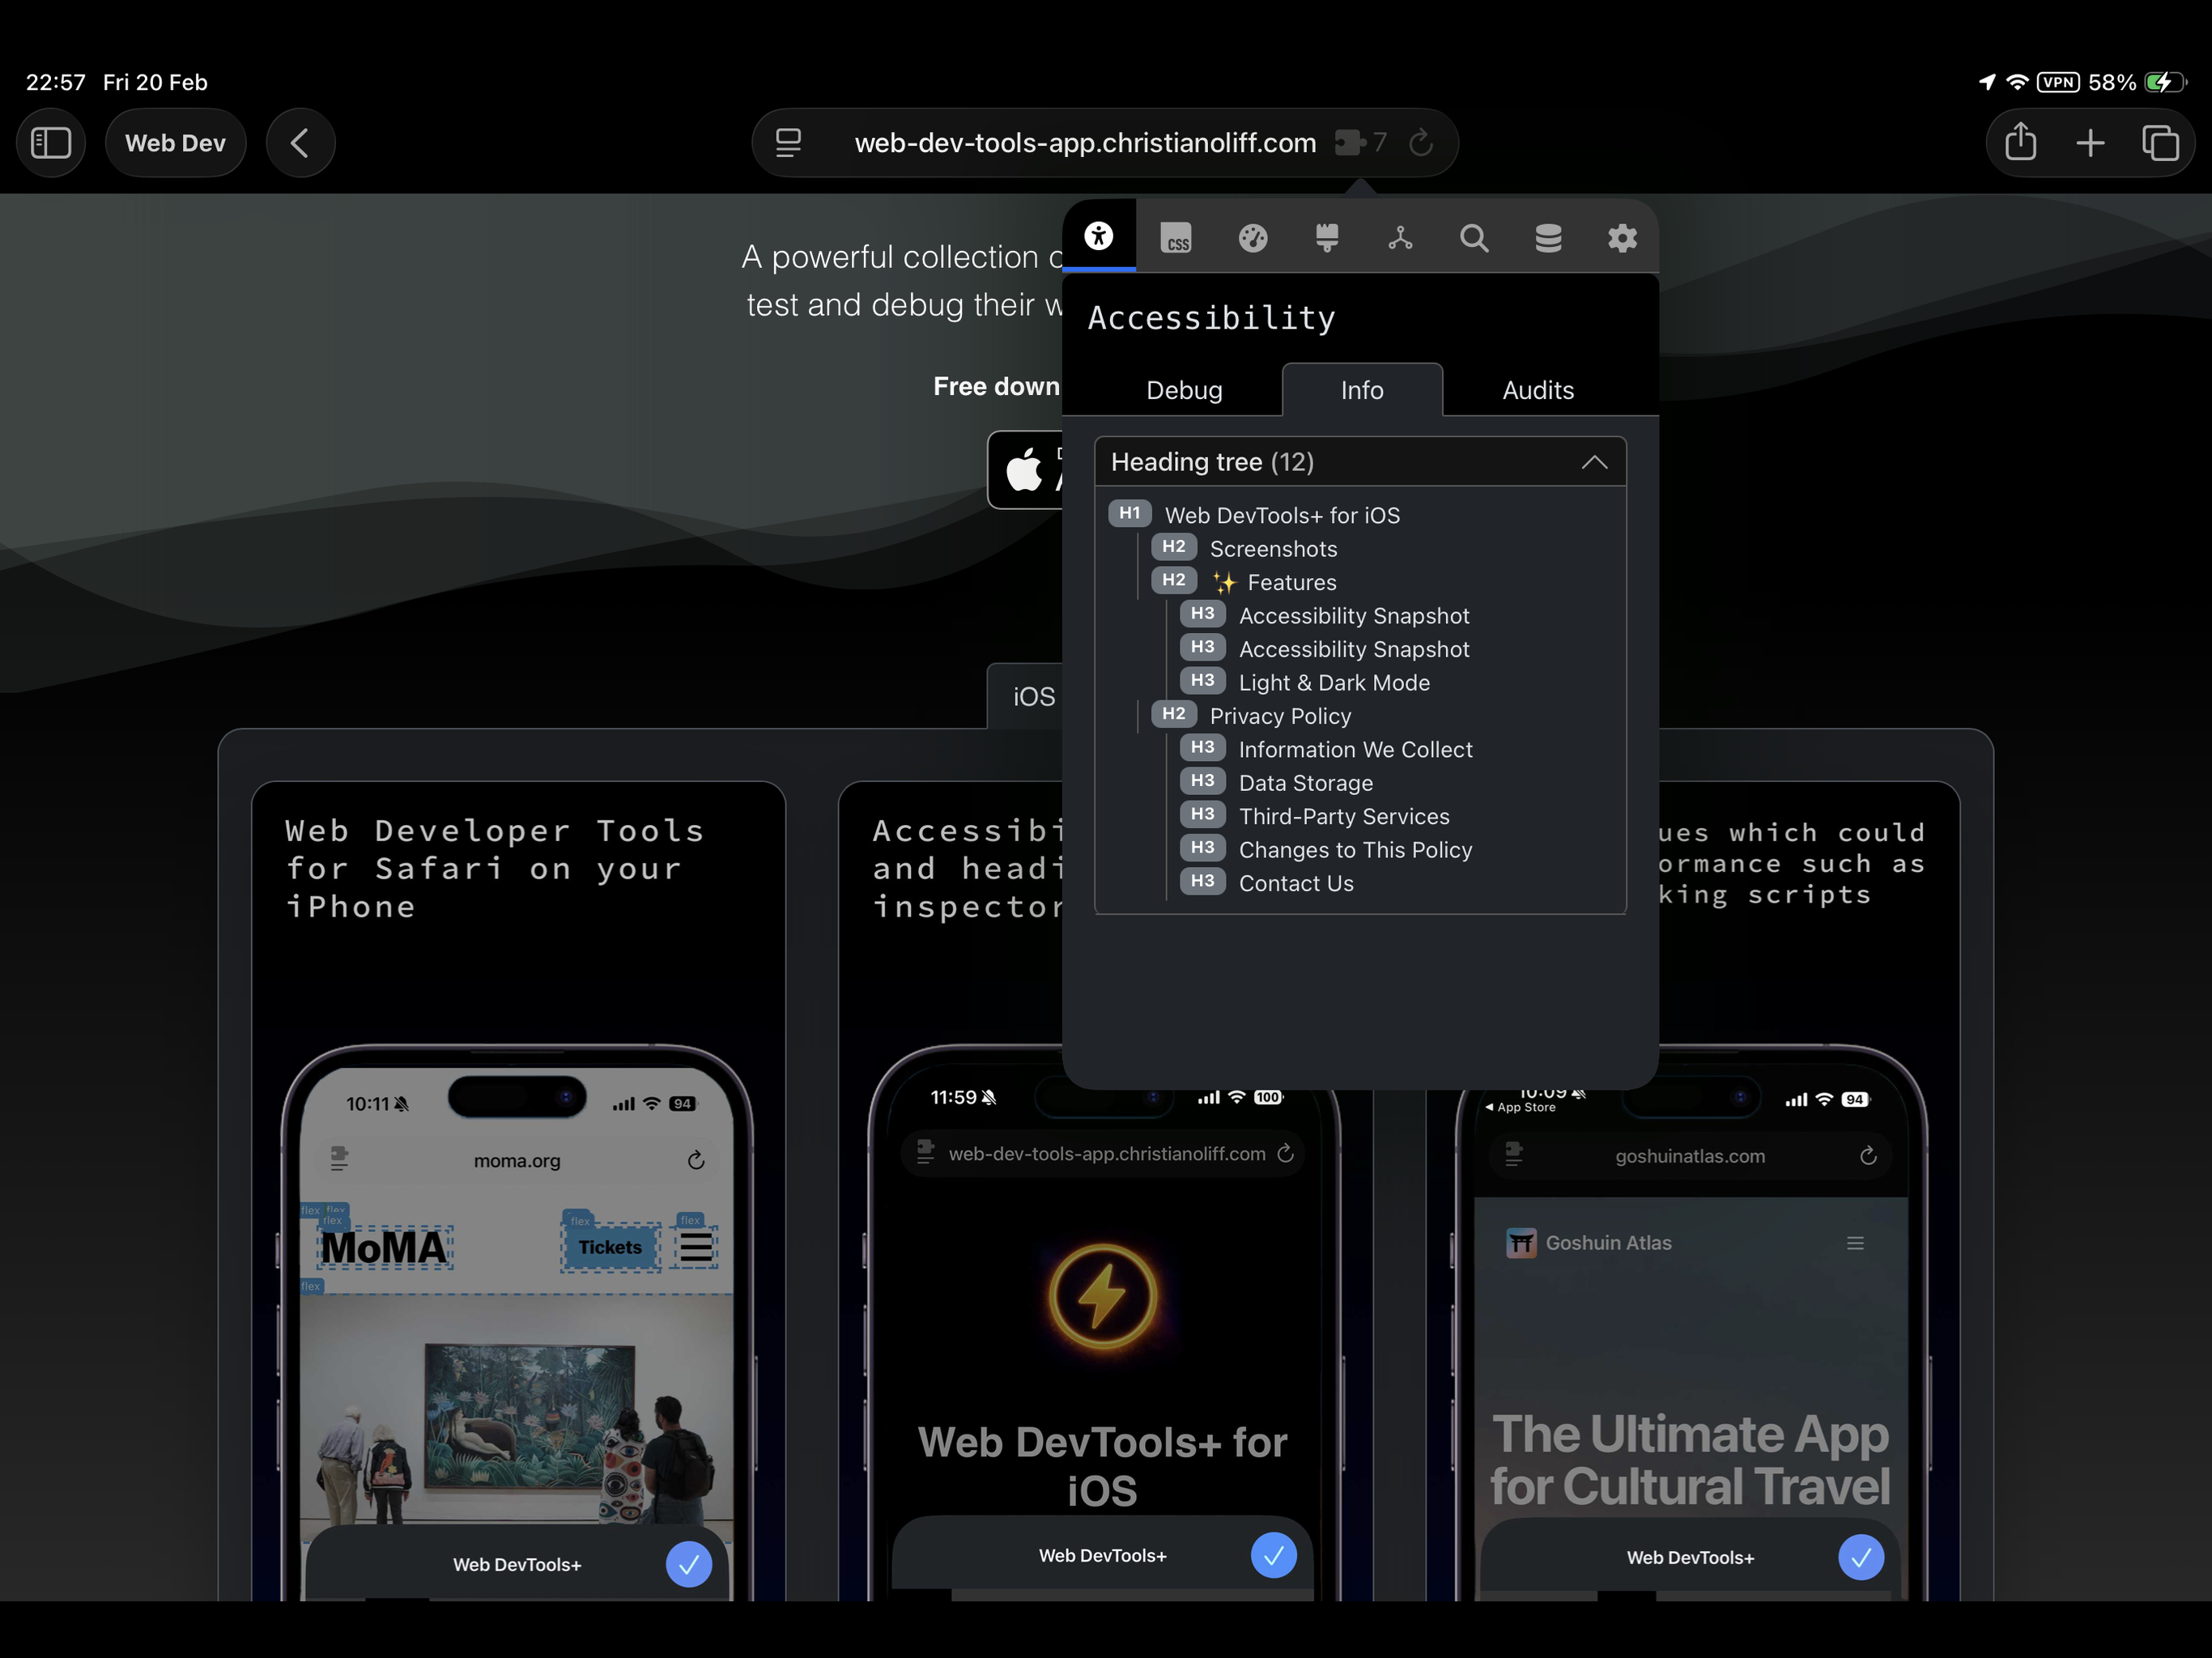Click the Accessibility panel title

tap(1211, 318)
